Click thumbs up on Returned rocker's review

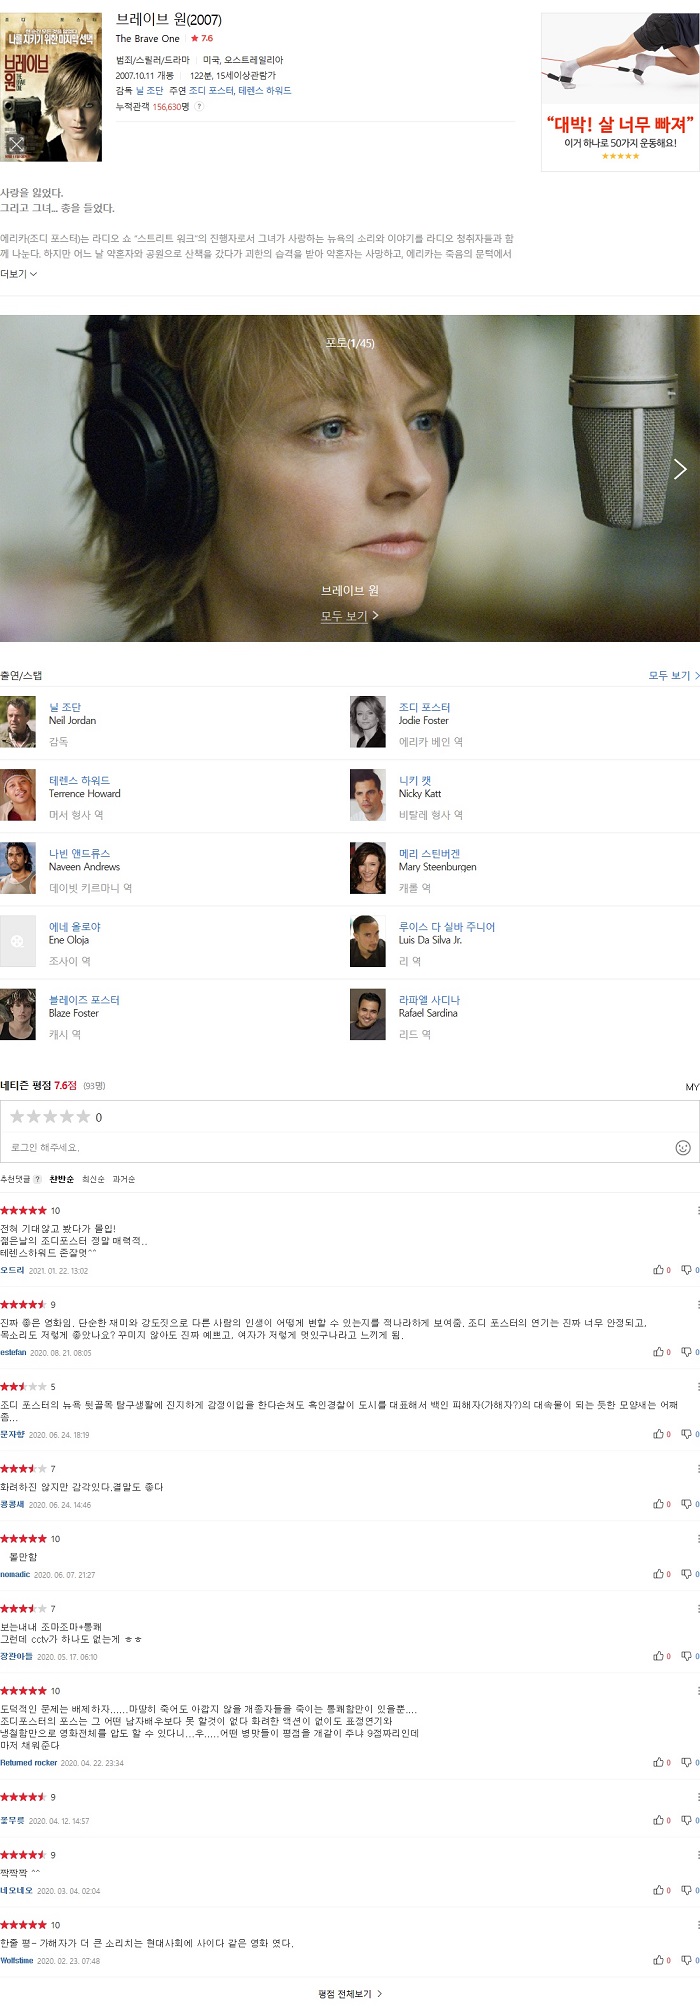661,1762
